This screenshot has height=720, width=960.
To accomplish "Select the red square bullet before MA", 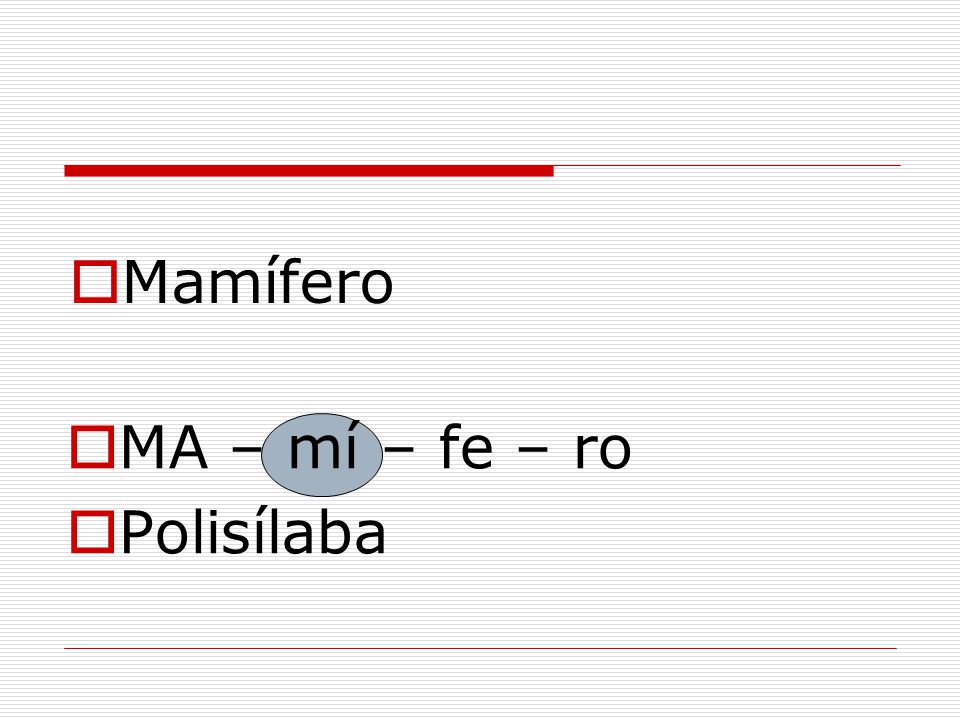I will [x=93, y=447].
